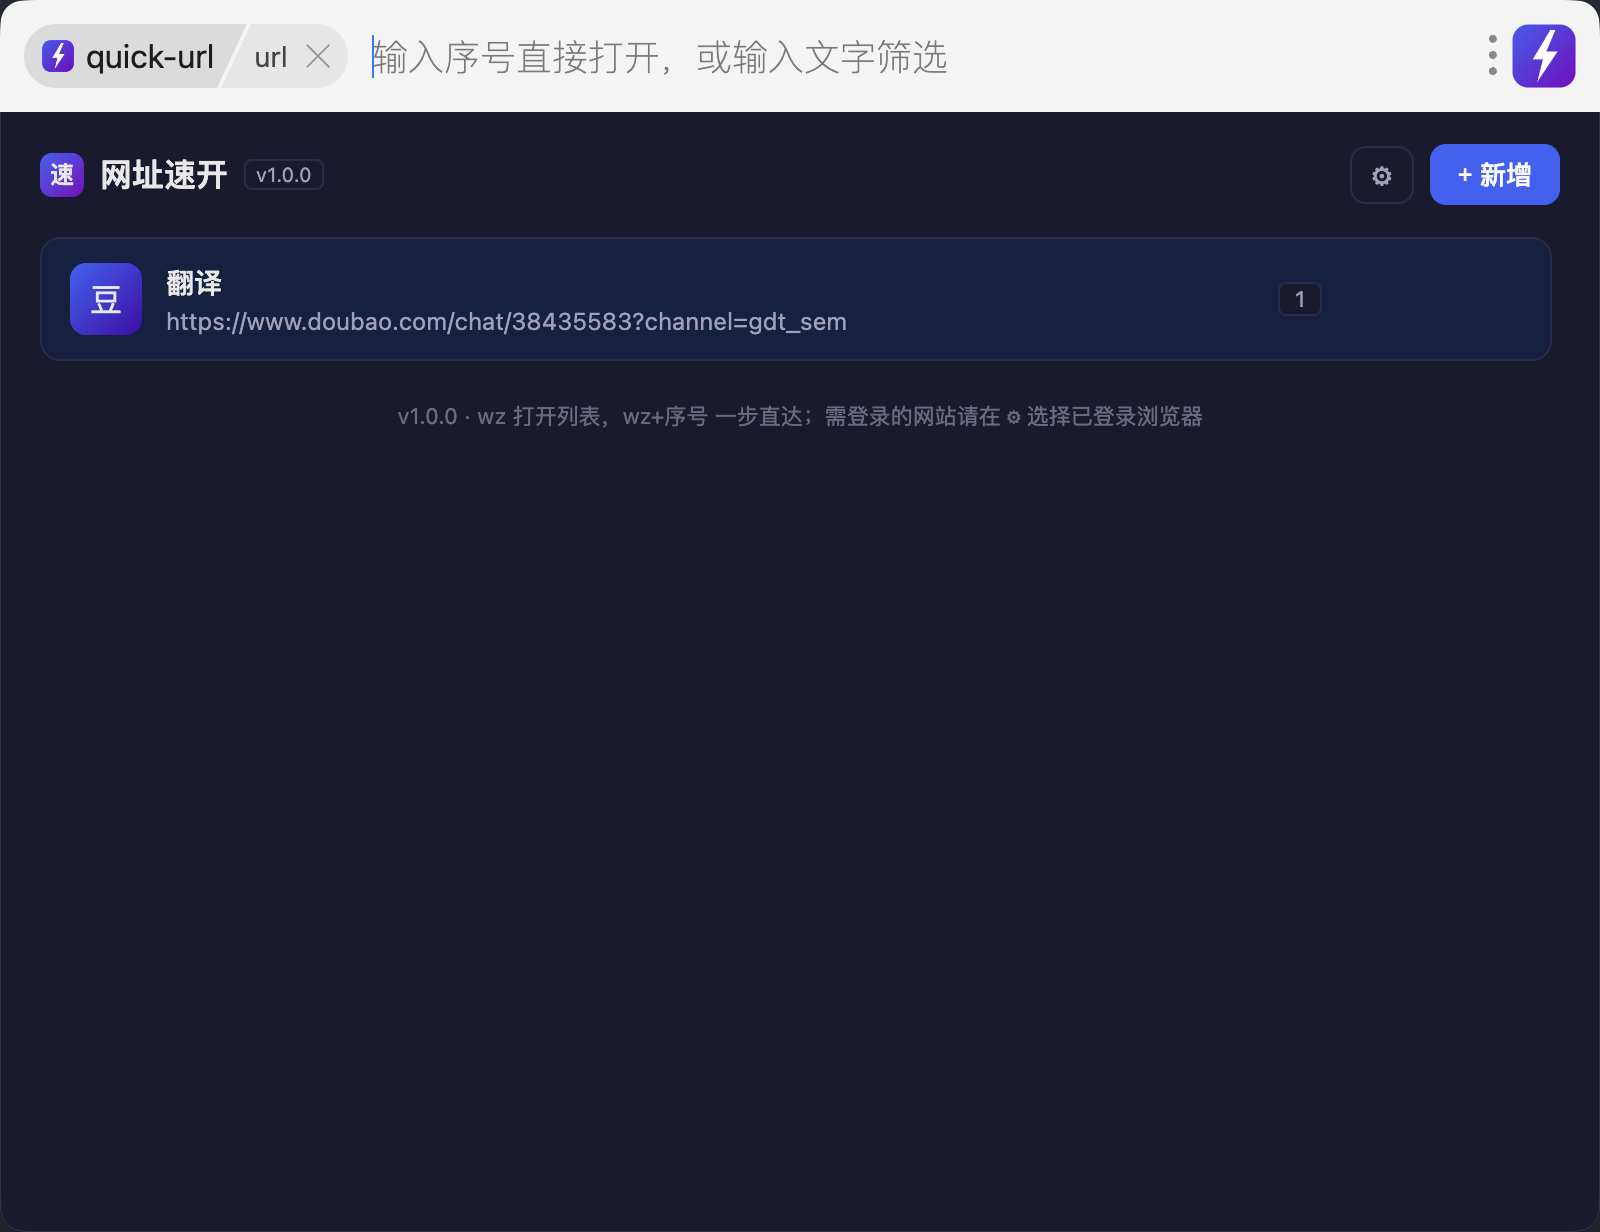The height and width of the screenshot is (1232, 1600).
Task: Open the three-dot more menu
Action: coord(1492,56)
